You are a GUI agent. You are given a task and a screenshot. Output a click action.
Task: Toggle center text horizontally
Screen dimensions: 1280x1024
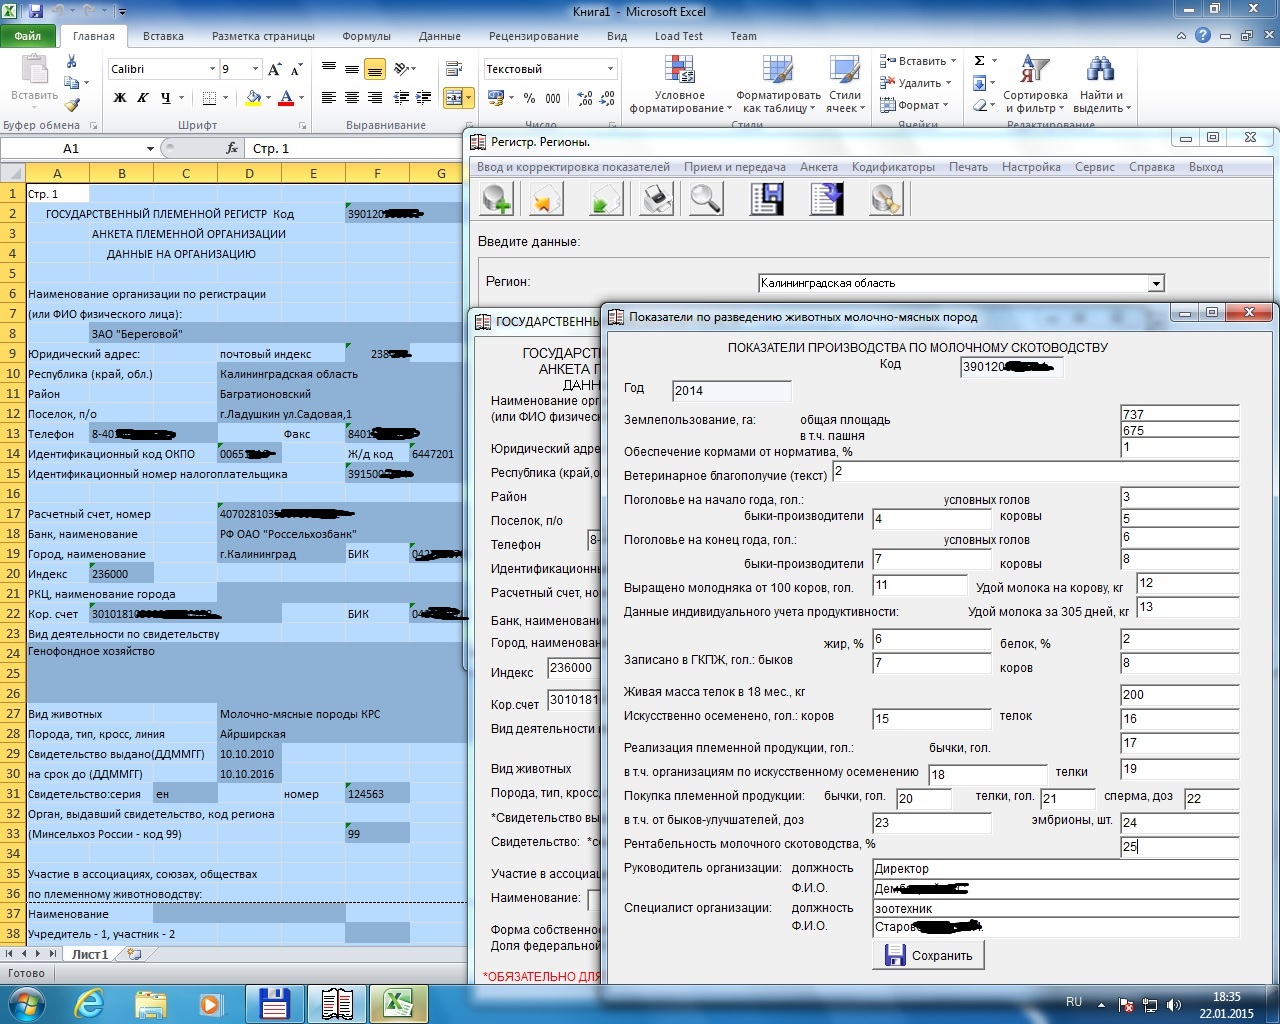[352, 98]
